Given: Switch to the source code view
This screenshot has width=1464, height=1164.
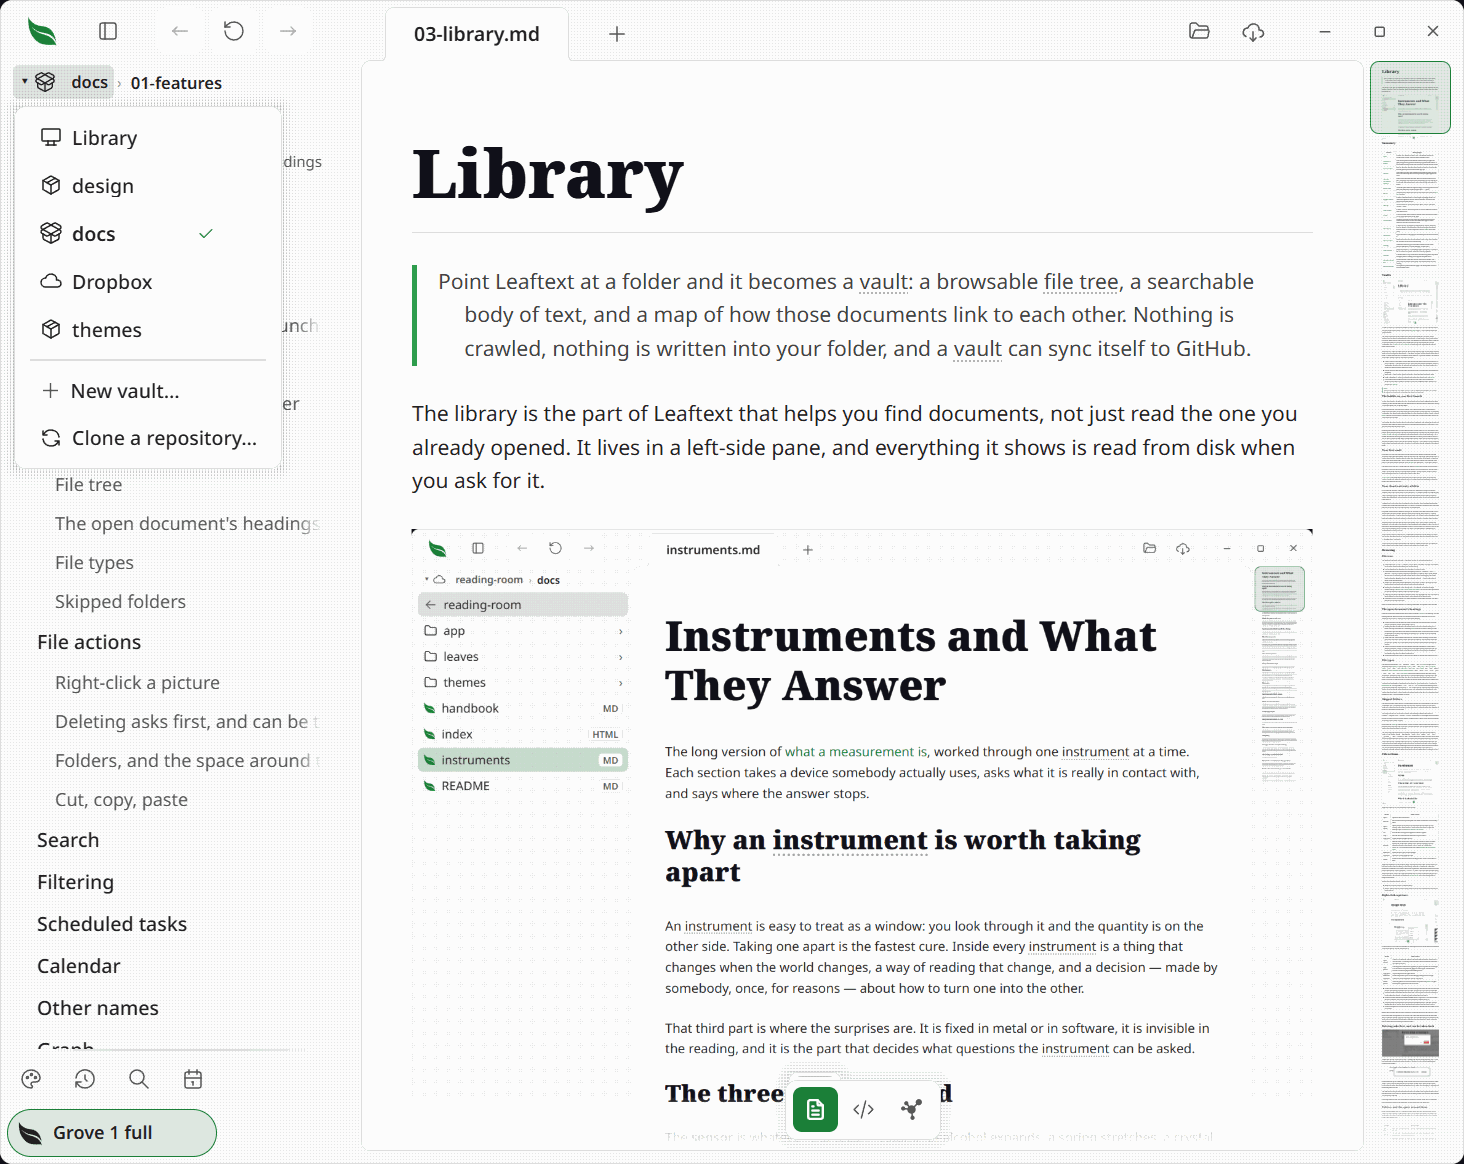Looking at the screenshot, I should [864, 1109].
